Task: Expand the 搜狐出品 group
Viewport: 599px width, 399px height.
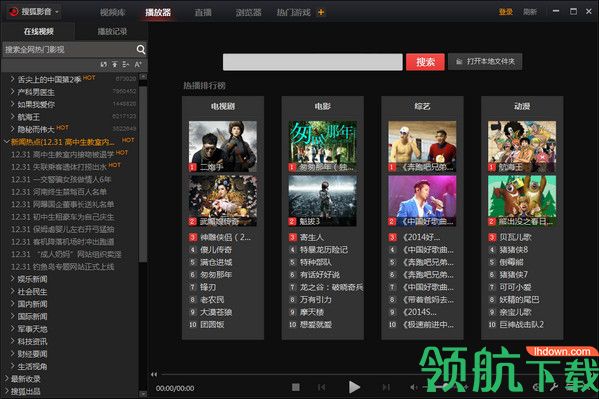Action: tap(6, 391)
